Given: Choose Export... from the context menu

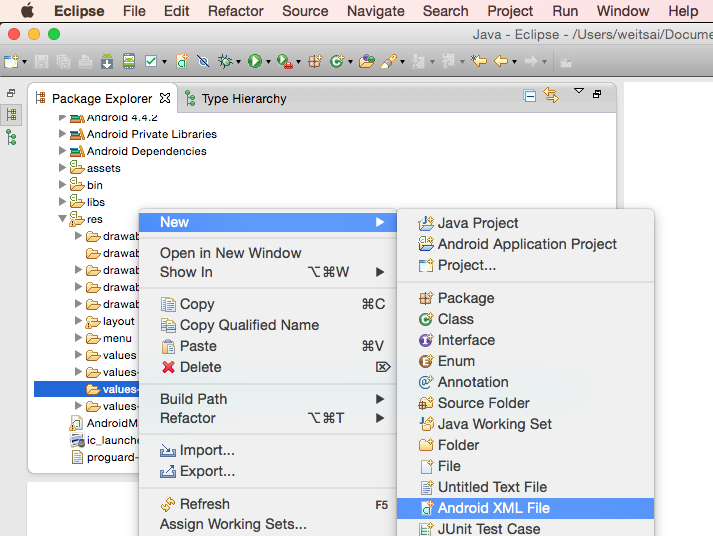Looking at the screenshot, I should click(268, 471).
